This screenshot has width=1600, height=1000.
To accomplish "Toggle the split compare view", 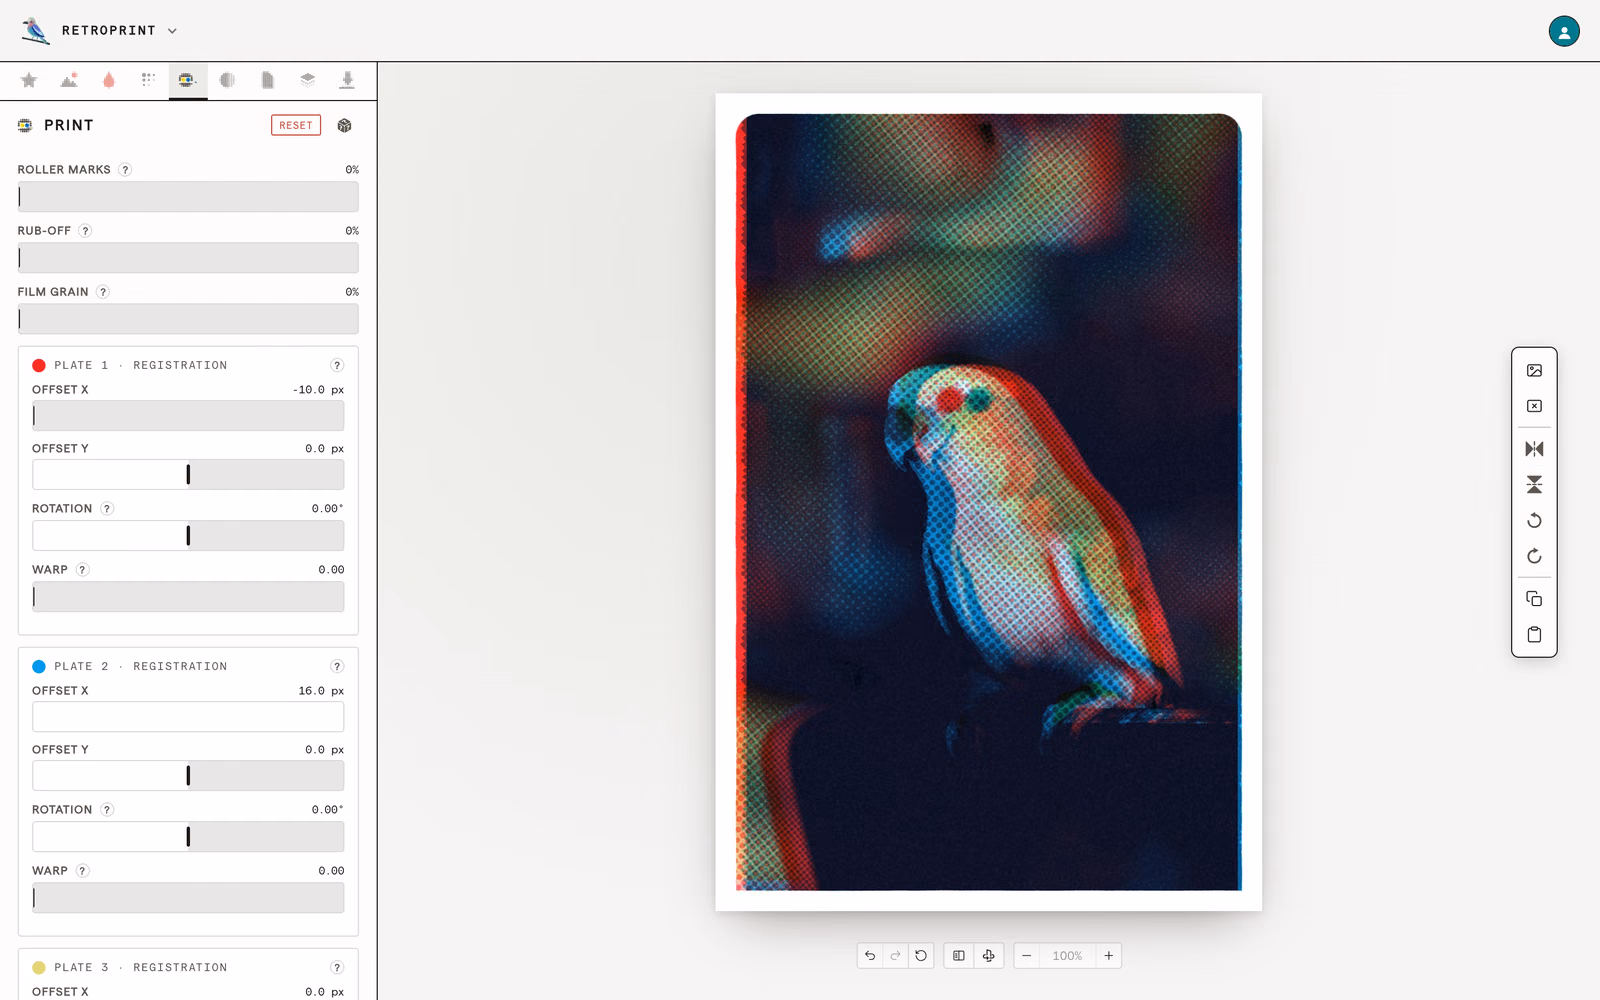I will (959, 956).
